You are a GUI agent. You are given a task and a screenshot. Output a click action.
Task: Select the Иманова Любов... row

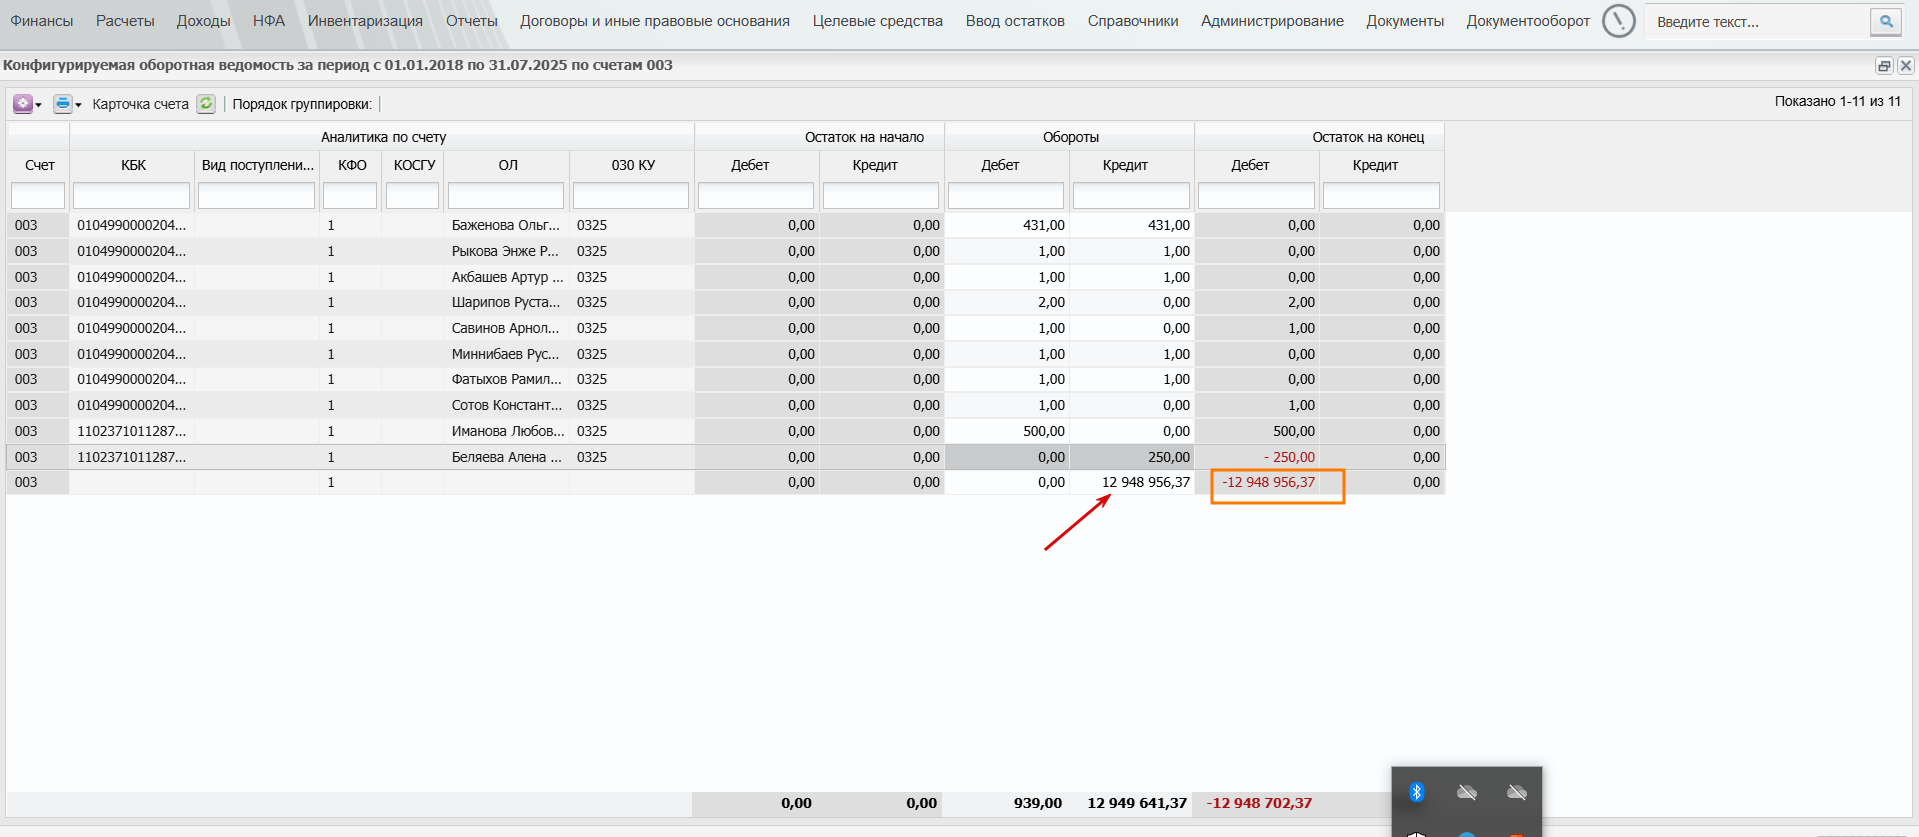click(x=726, y=431)
